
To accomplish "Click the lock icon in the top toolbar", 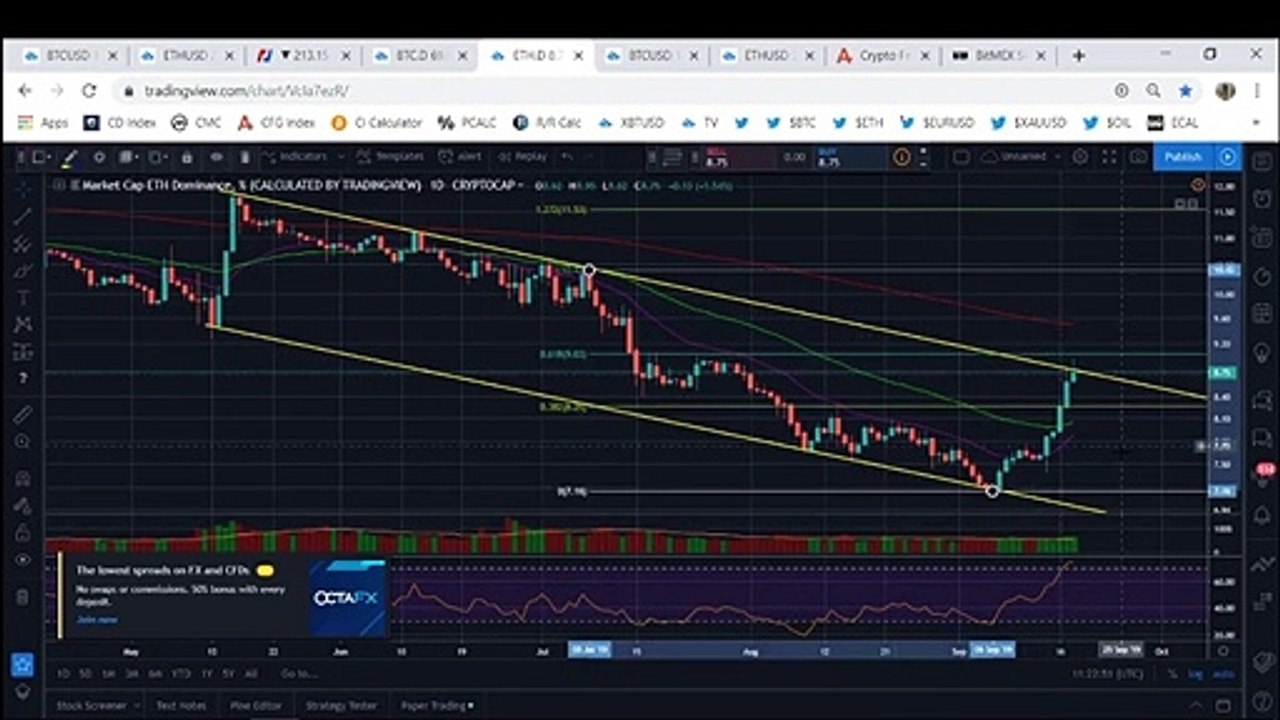I will pos(186,157).
